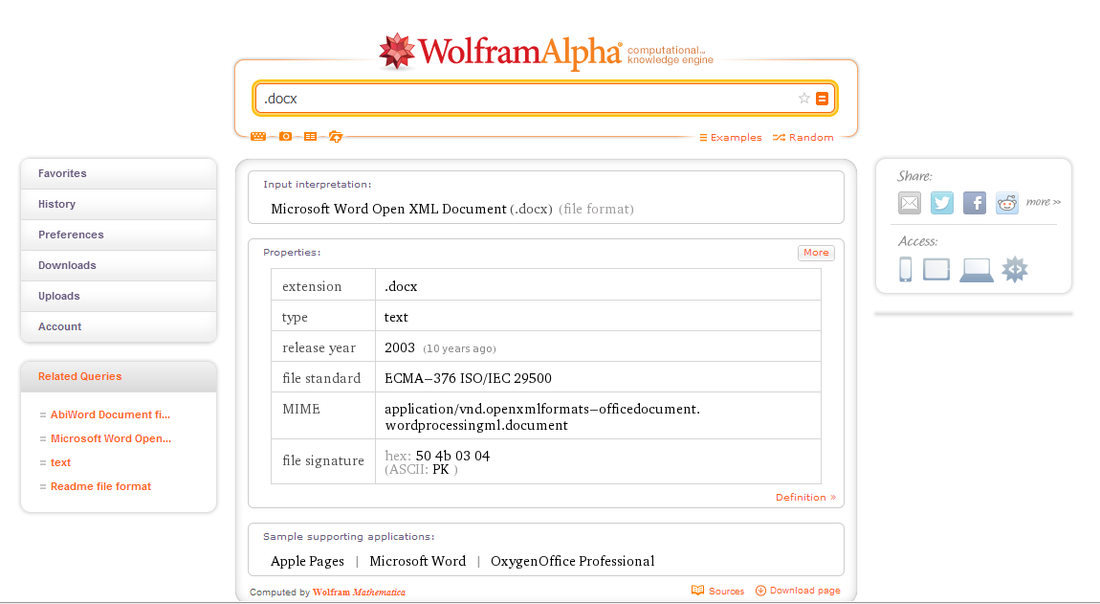Share on Twitter icon
Viewport: 1100px width, 604px height.
(x=942, y=203)
